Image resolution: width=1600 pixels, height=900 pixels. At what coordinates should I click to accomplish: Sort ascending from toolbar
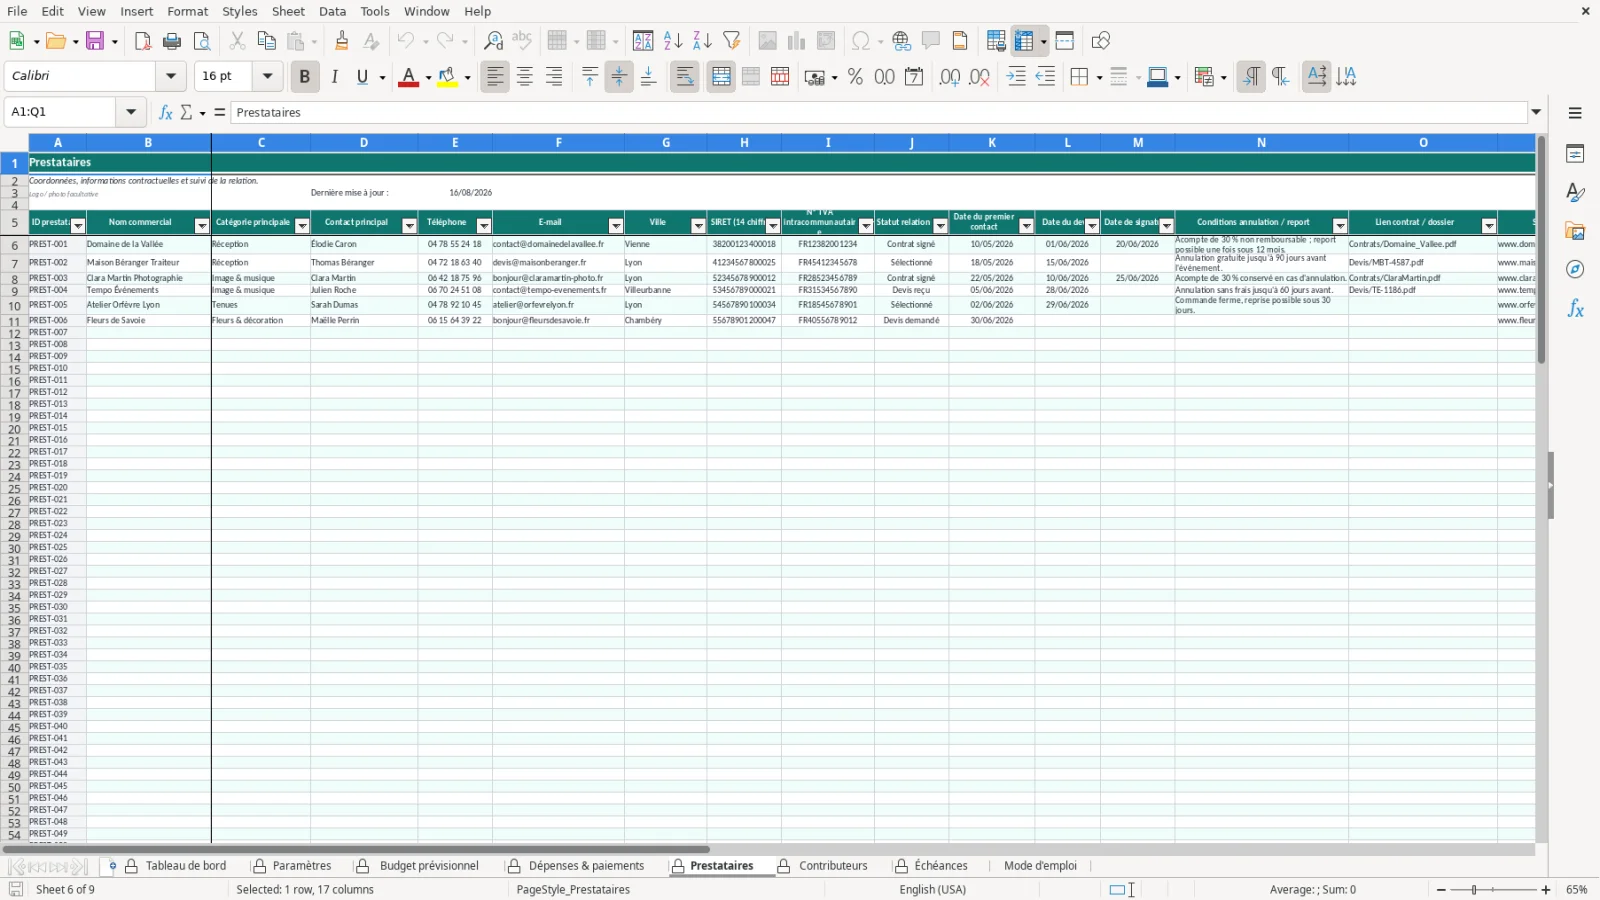[673, 41]
